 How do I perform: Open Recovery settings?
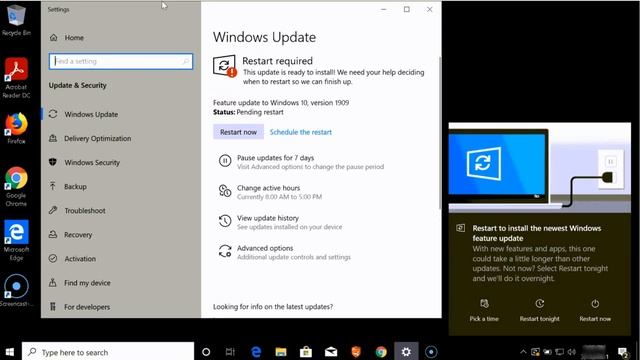[71, 235]
